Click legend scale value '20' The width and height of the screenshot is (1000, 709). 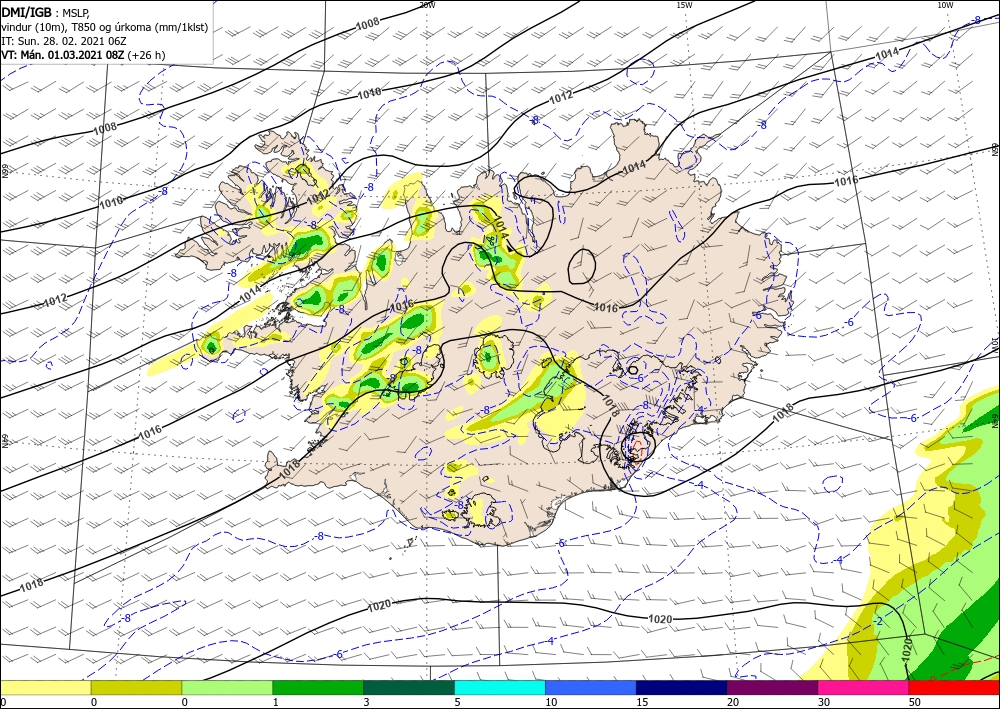(x=733, y=702)
